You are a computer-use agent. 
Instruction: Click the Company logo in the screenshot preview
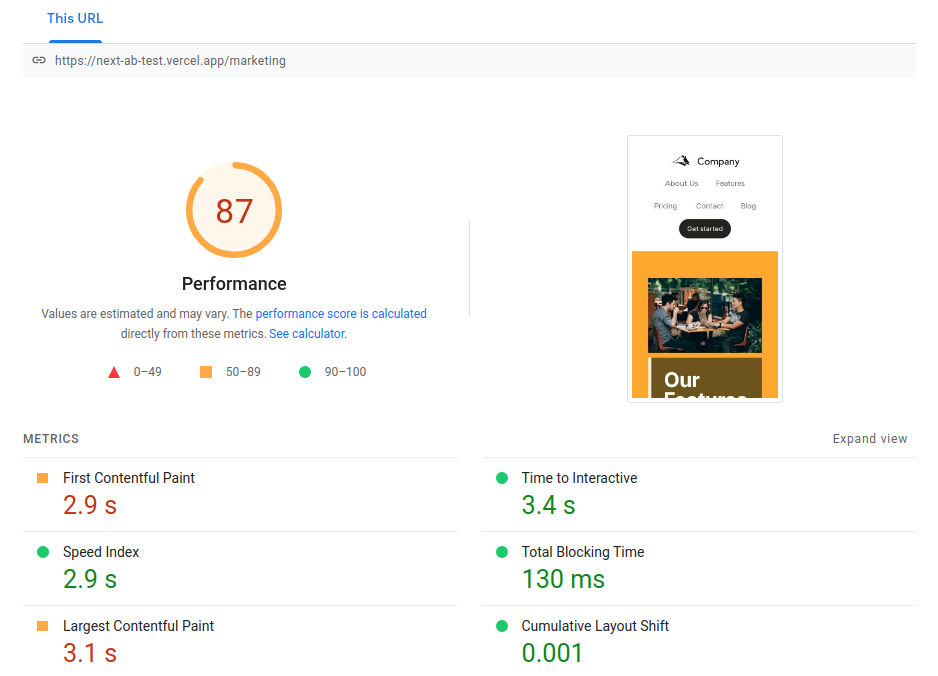coord(705,161)
